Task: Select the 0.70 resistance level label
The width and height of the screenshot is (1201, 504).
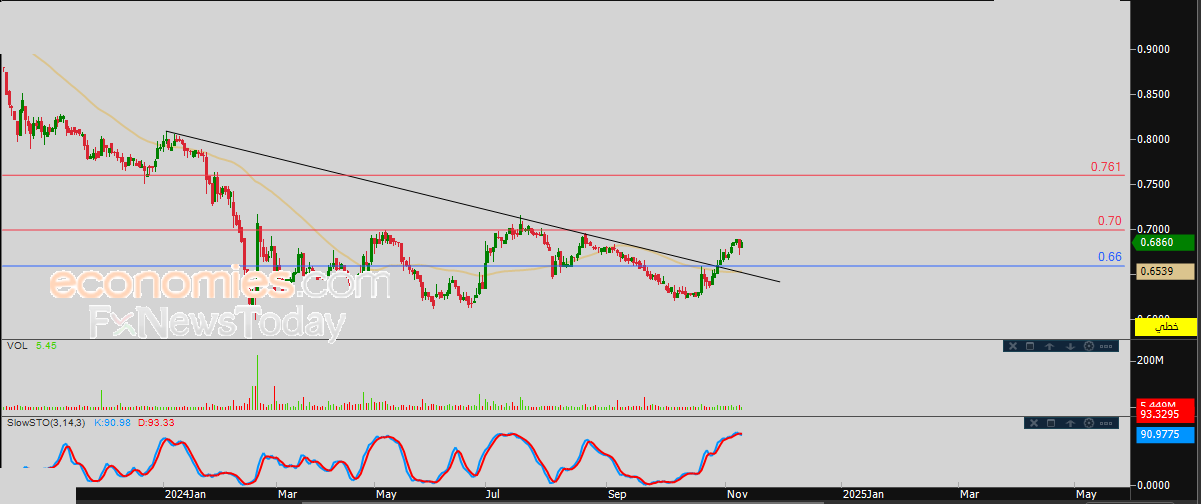Action: point(1110,221)
